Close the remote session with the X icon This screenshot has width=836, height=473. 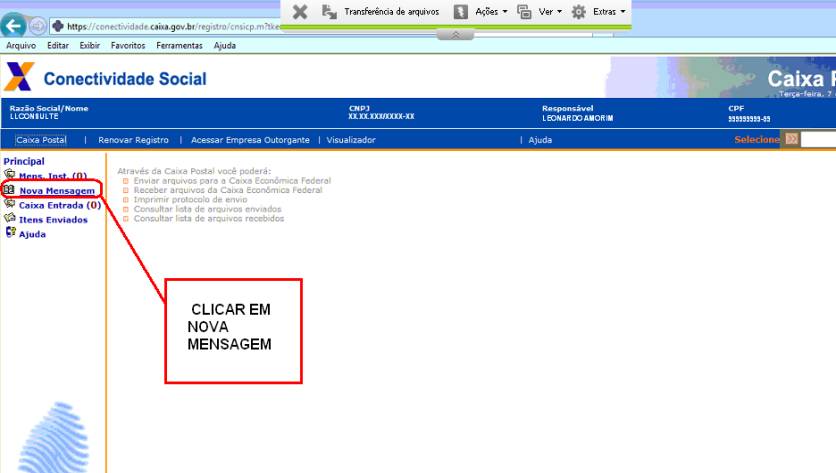[x=300, y=12]
